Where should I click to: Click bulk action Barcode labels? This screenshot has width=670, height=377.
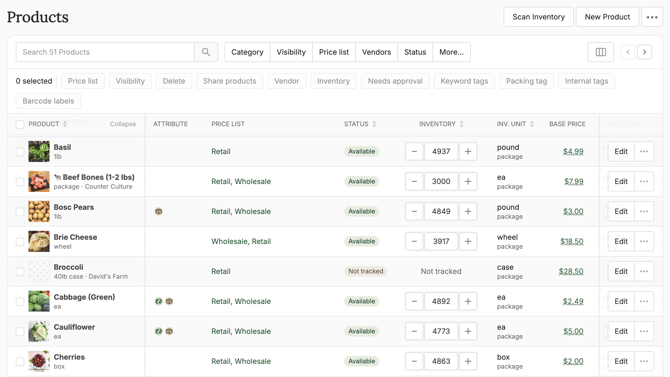(48, 101)
